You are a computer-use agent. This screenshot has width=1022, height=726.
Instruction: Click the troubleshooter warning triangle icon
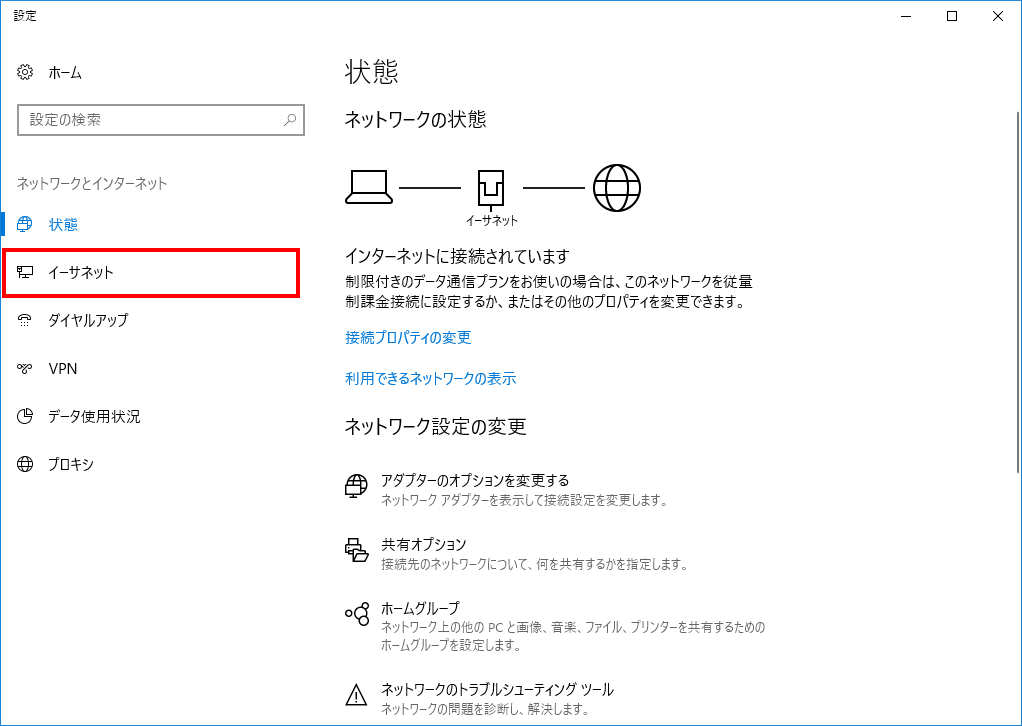(x=356, y=694)
